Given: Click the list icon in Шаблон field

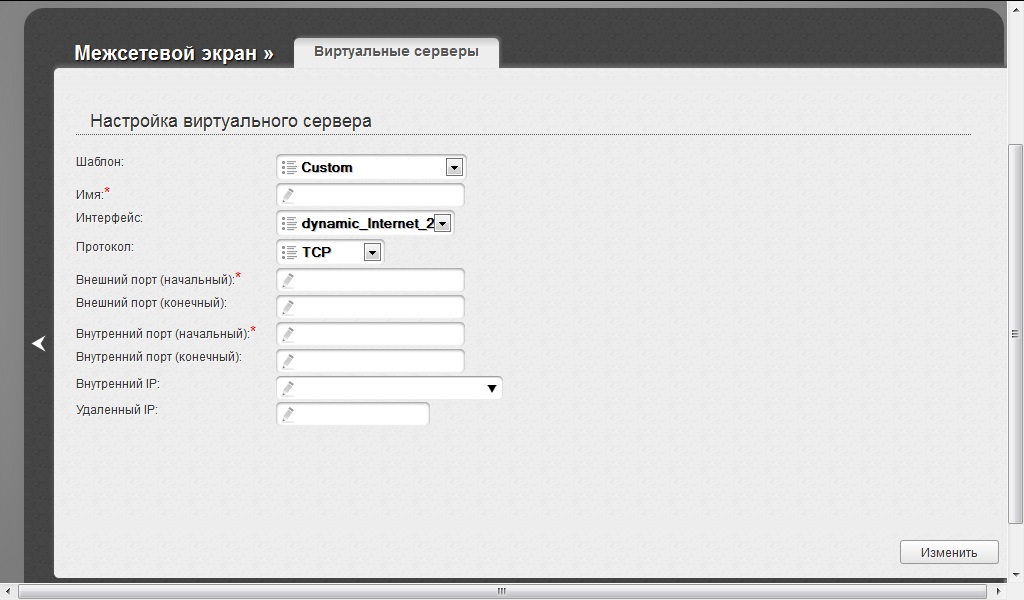Looking at the screenshot, I should [x=289, y=167].
